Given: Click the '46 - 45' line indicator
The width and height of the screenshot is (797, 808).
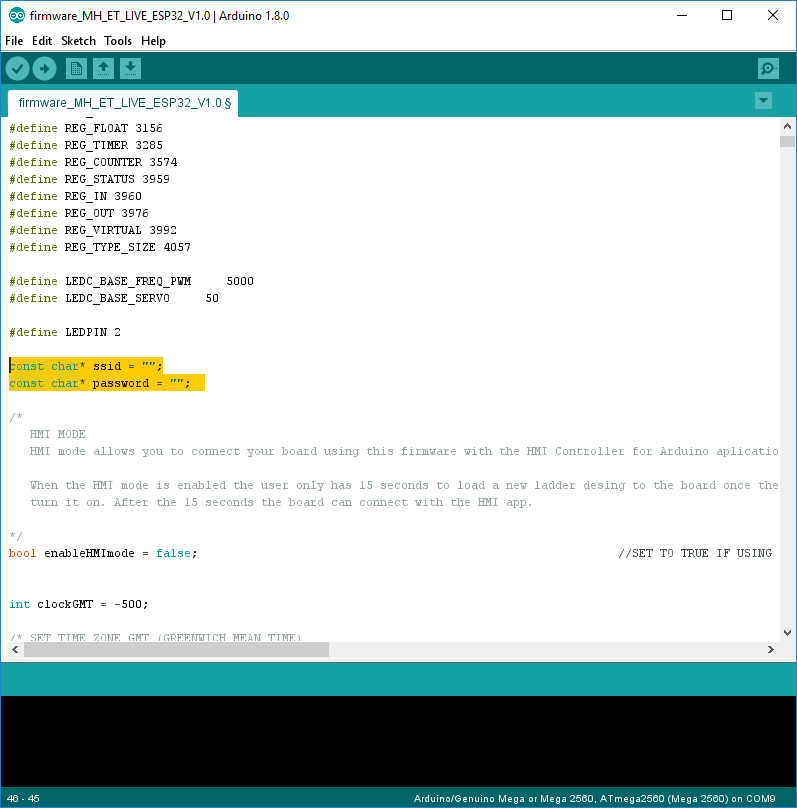Looking at the screenshot, I should tap(23, 798).
